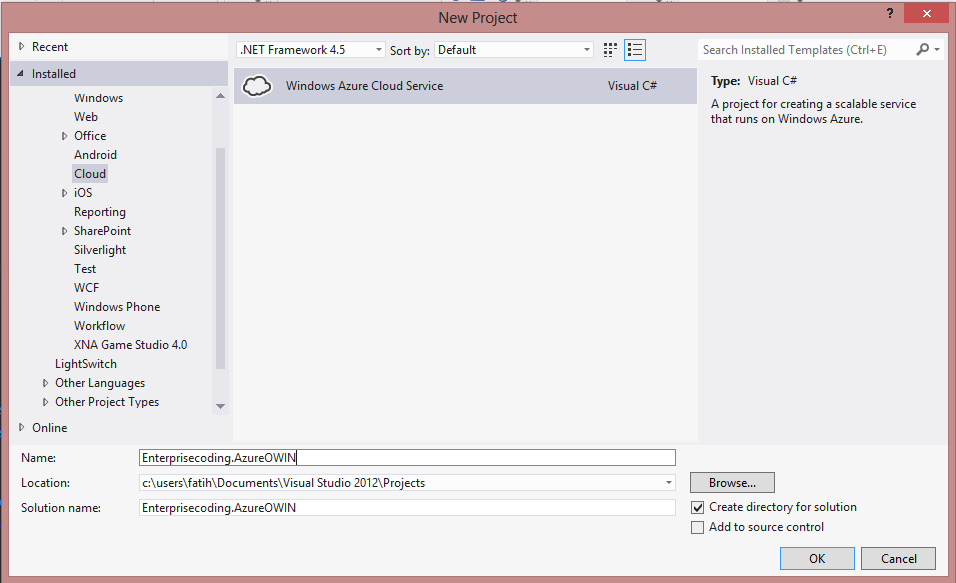Open the .NET Framework 4.5 dropdown
956x583 pixels.
pyautogui.click(x=311, y=50)
